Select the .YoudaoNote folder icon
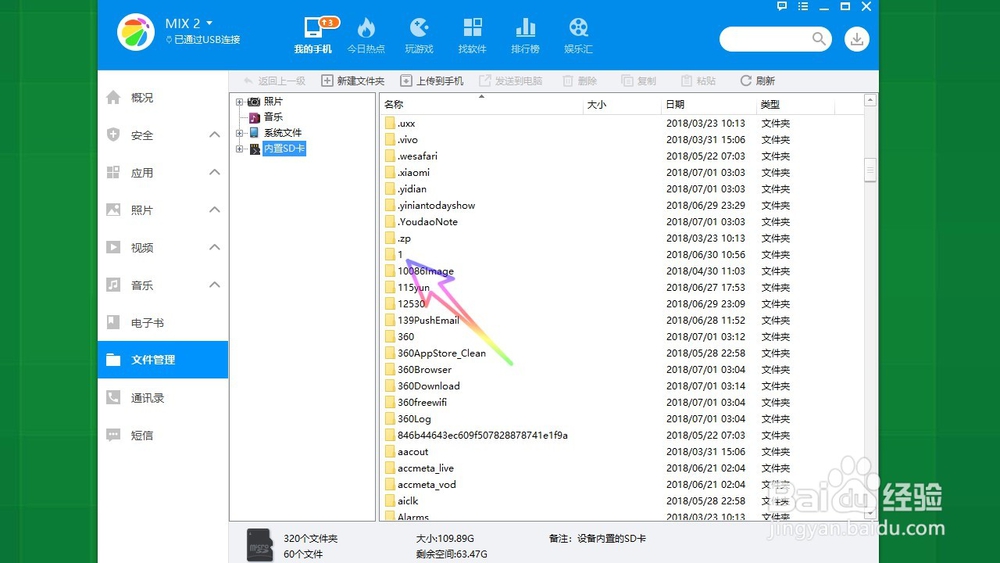This screenshot has width=1000, height=563. click(390, 221)
